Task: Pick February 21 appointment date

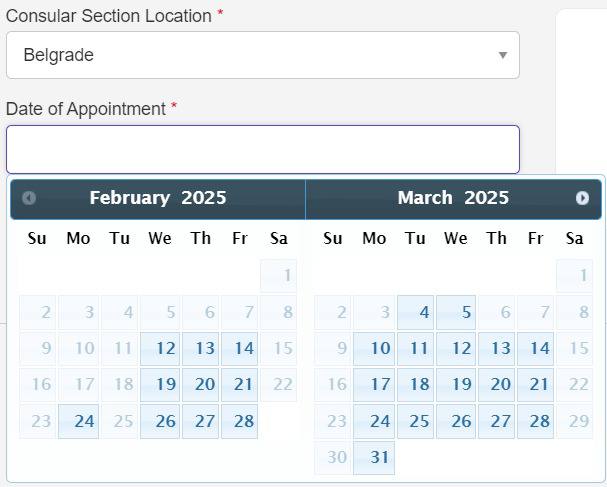Action: 240,385
